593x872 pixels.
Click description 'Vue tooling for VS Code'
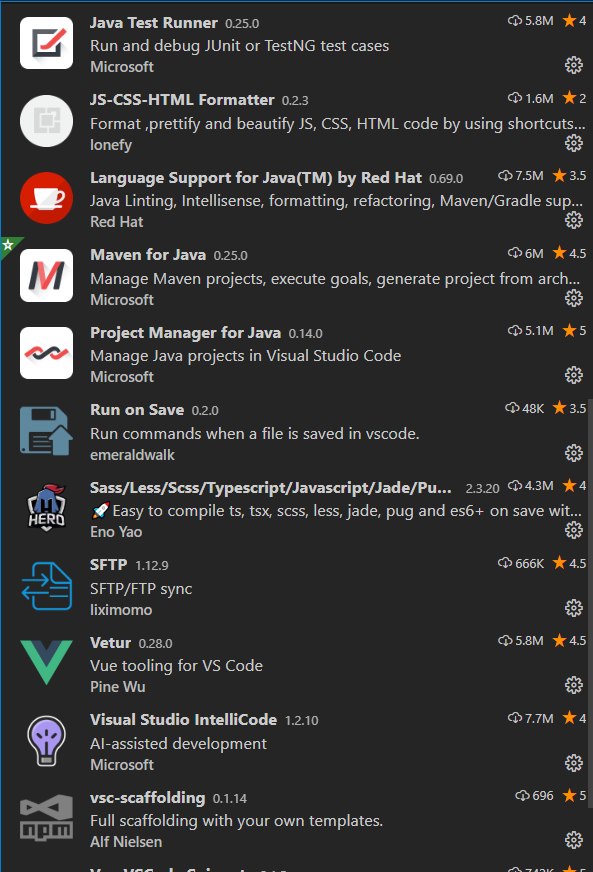click(x=176, y=666)
